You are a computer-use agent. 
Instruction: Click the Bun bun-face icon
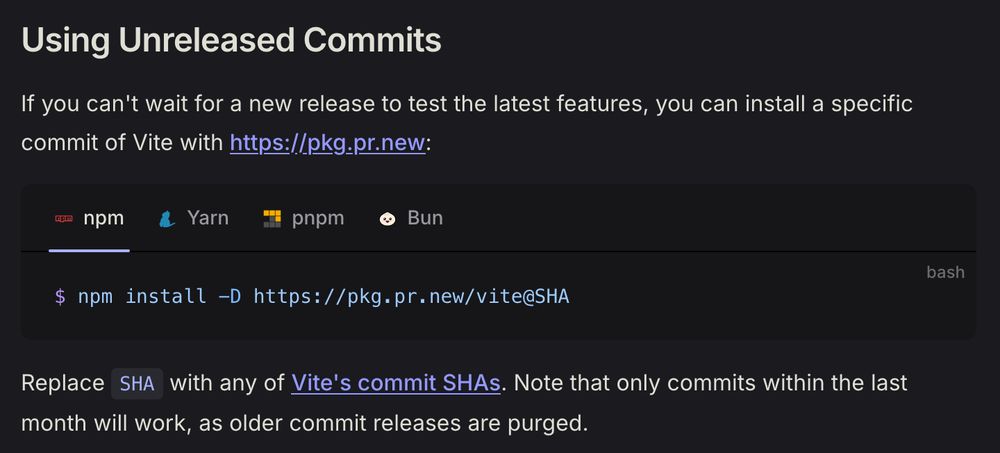coord(387,219)
